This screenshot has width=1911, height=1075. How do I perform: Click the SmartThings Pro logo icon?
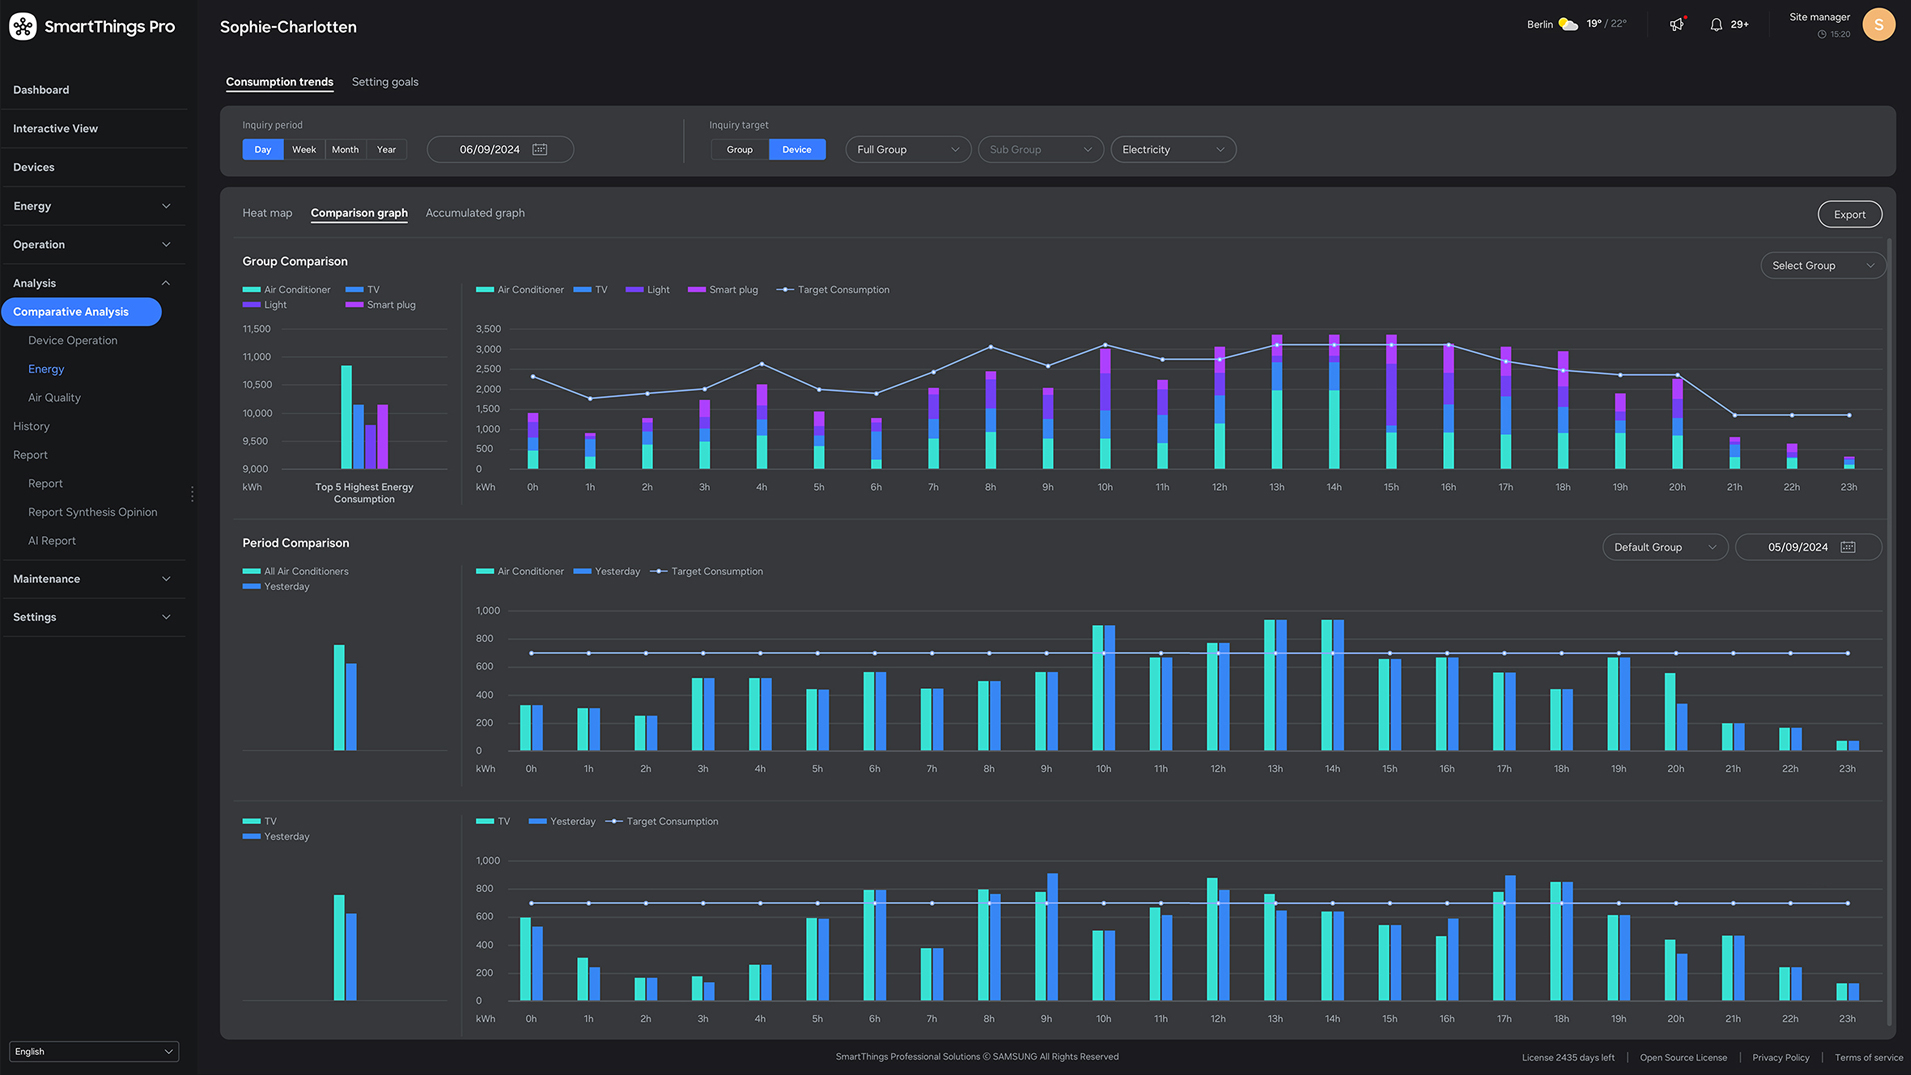click(23, 26)
